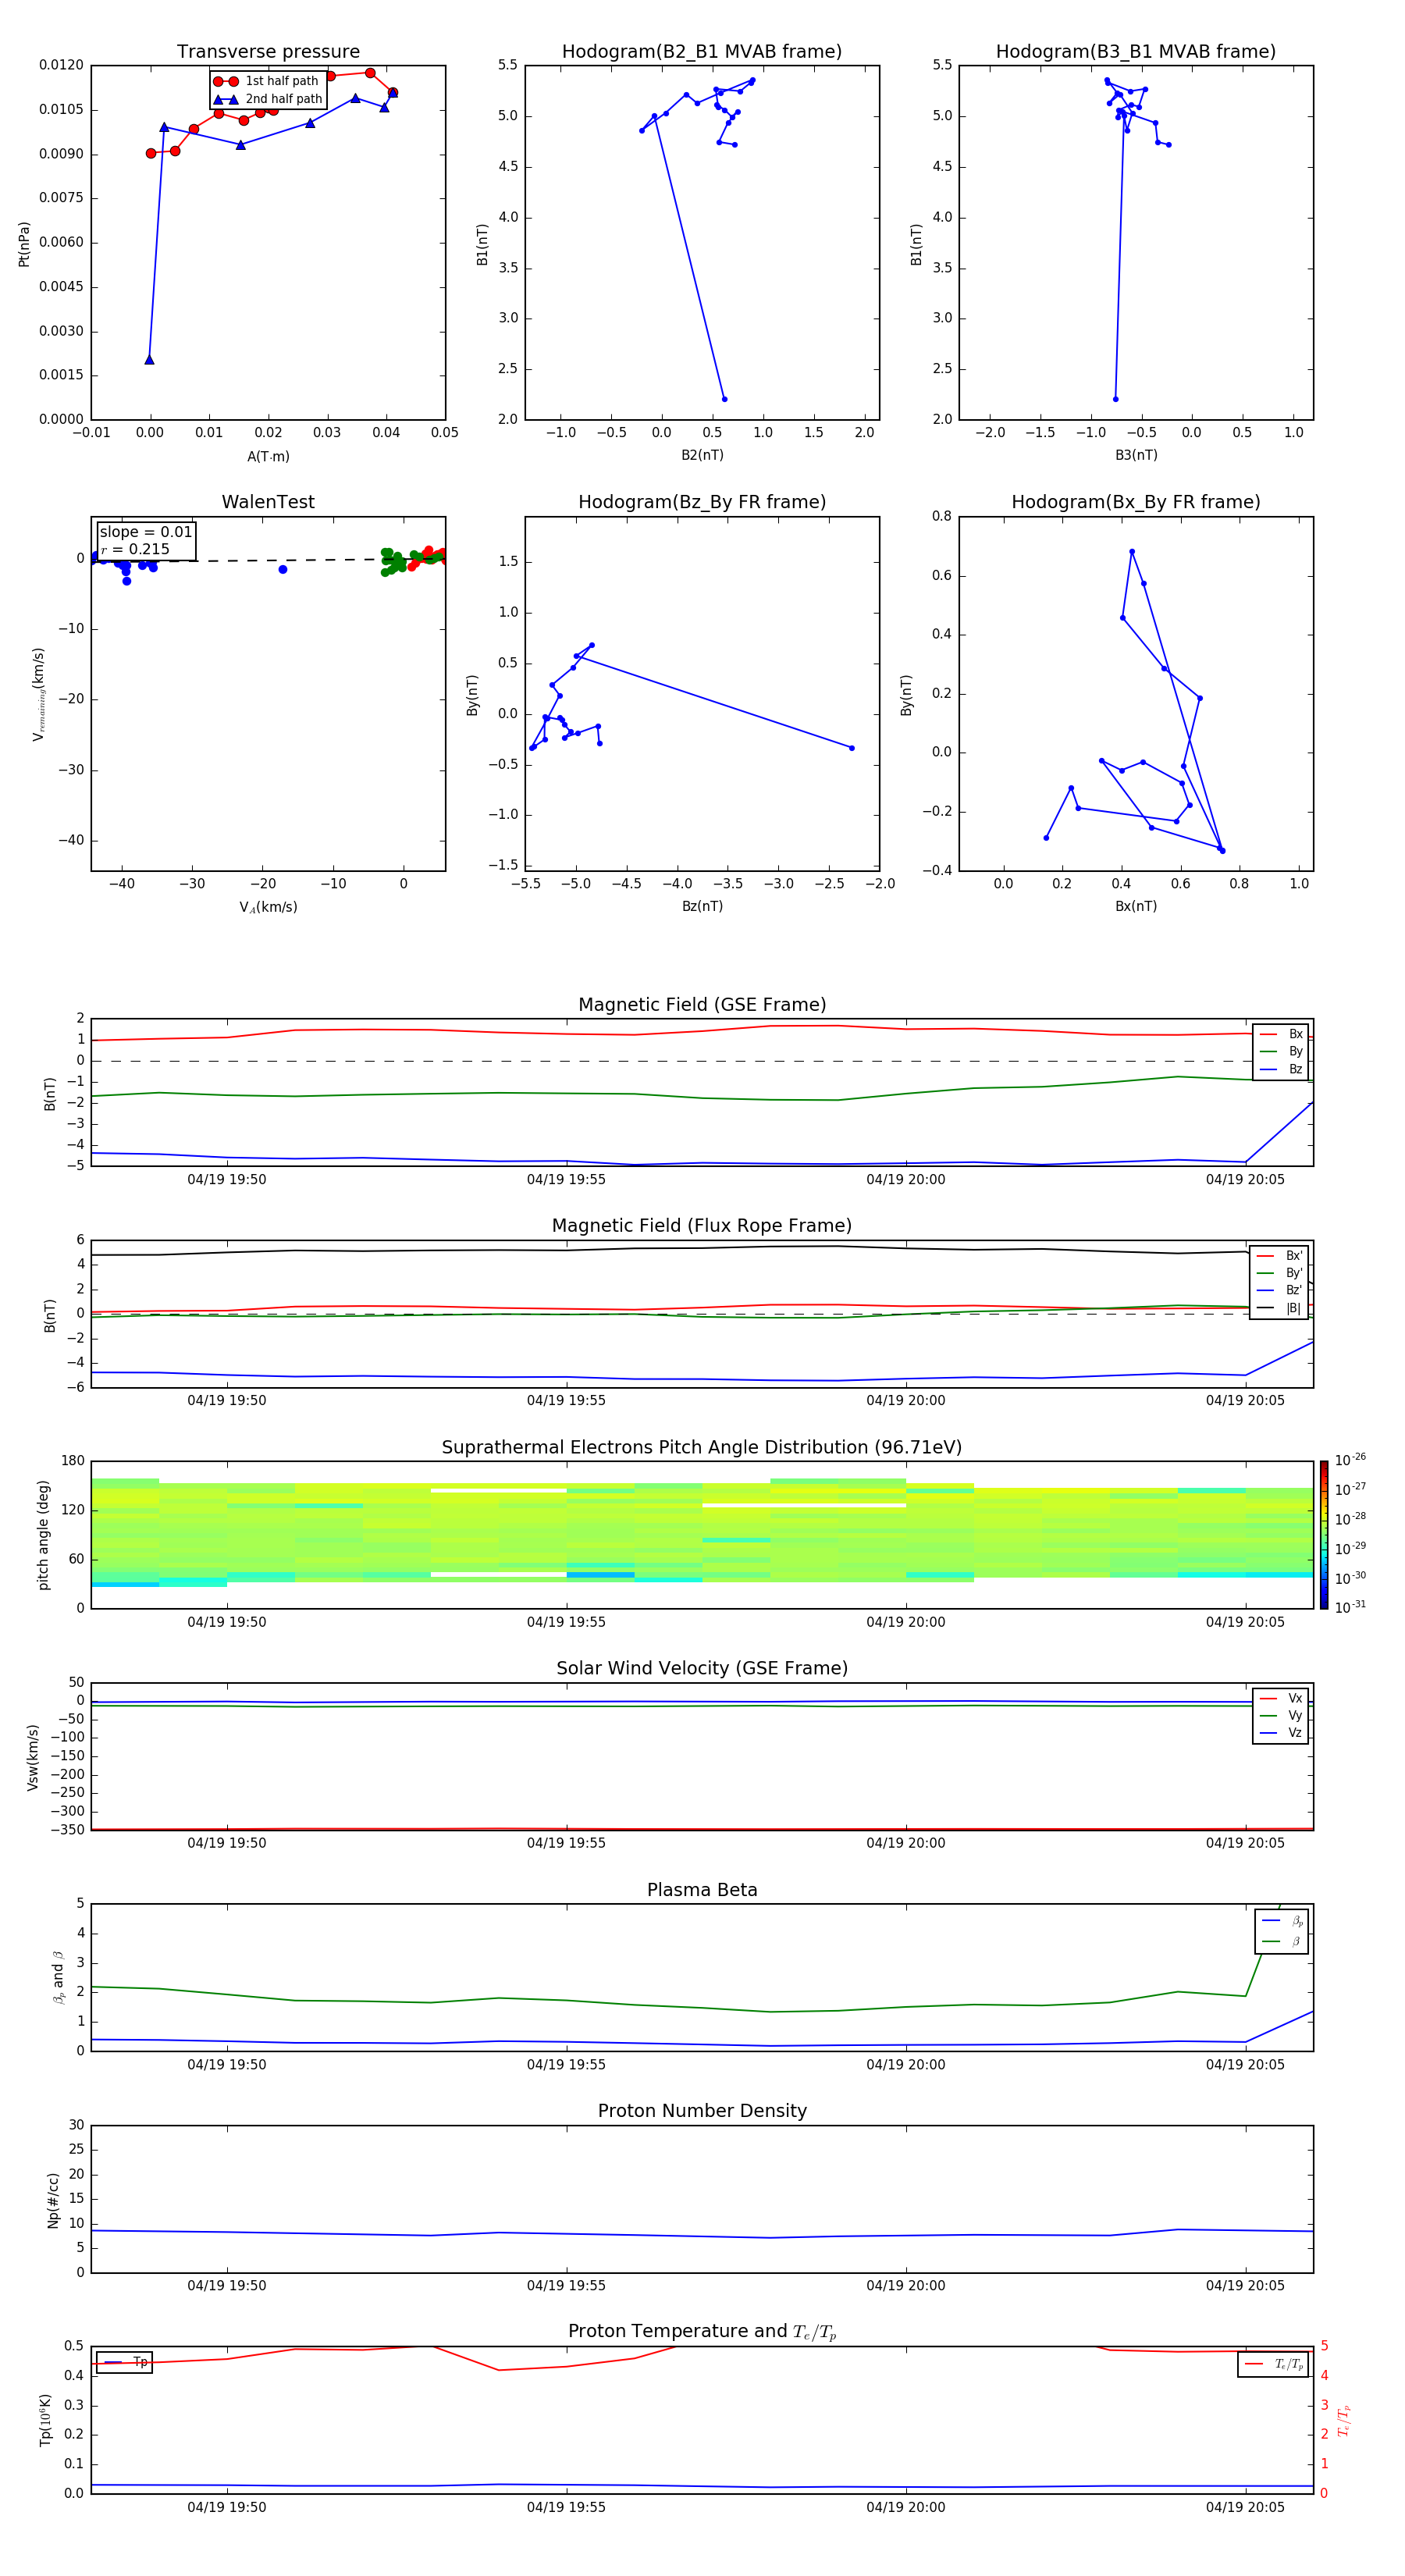Viewport: 1405px width, 2576px height.
Task: Click the 'Plasma Beta' plot title
Action: [702, 1891]
